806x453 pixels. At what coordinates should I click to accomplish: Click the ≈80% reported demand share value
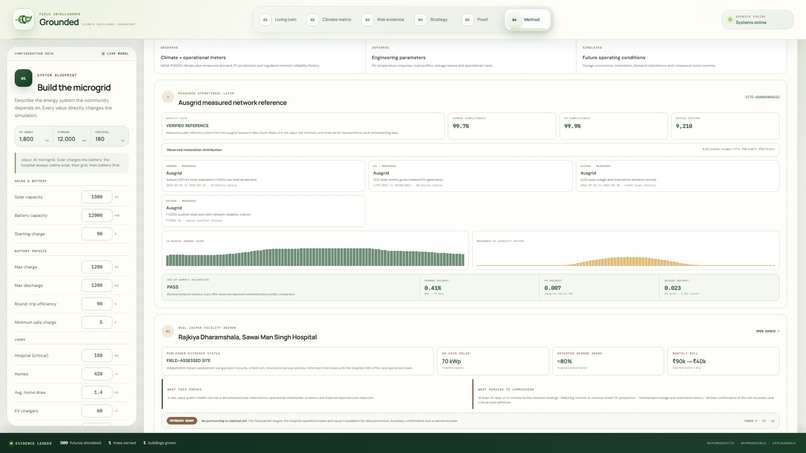point(564,361)
